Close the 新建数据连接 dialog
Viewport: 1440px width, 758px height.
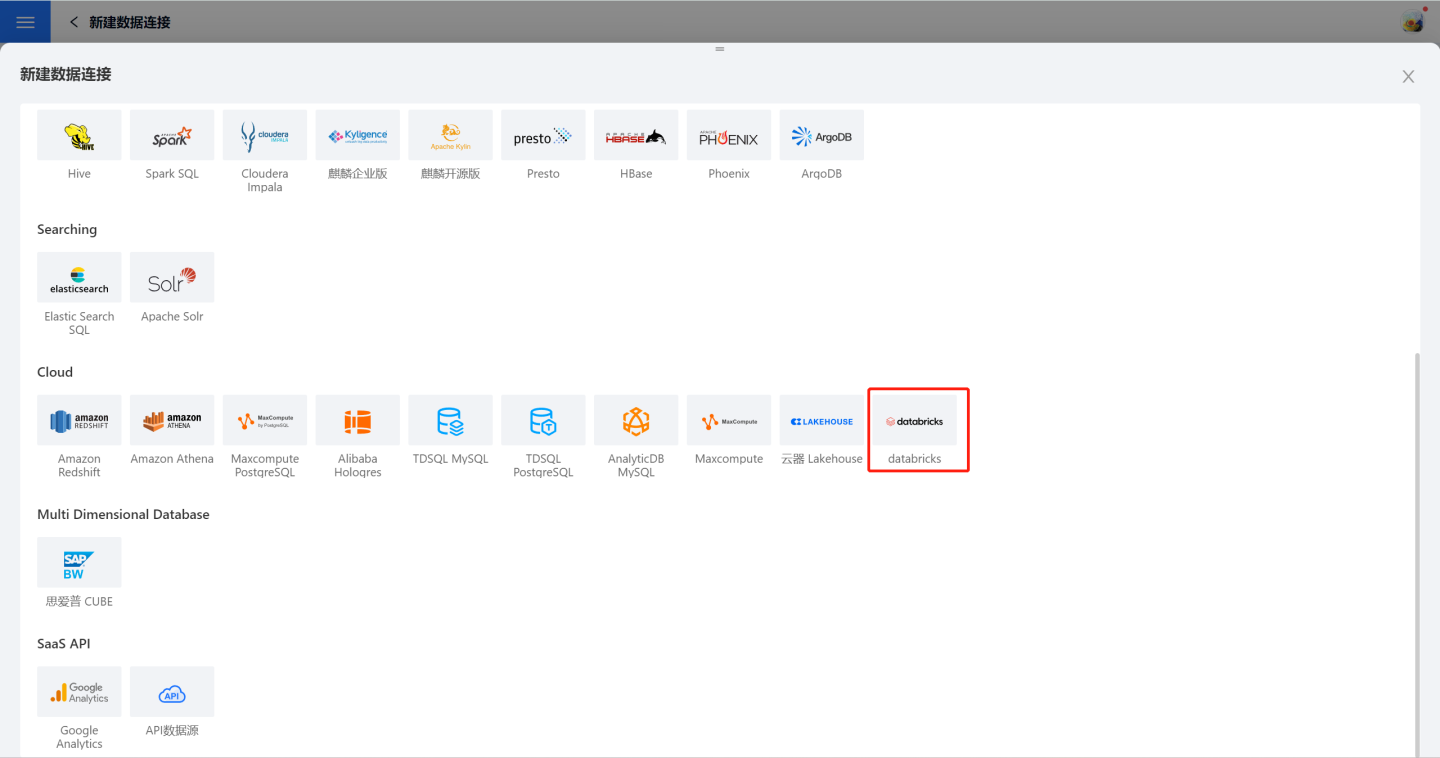[1408, 77]
